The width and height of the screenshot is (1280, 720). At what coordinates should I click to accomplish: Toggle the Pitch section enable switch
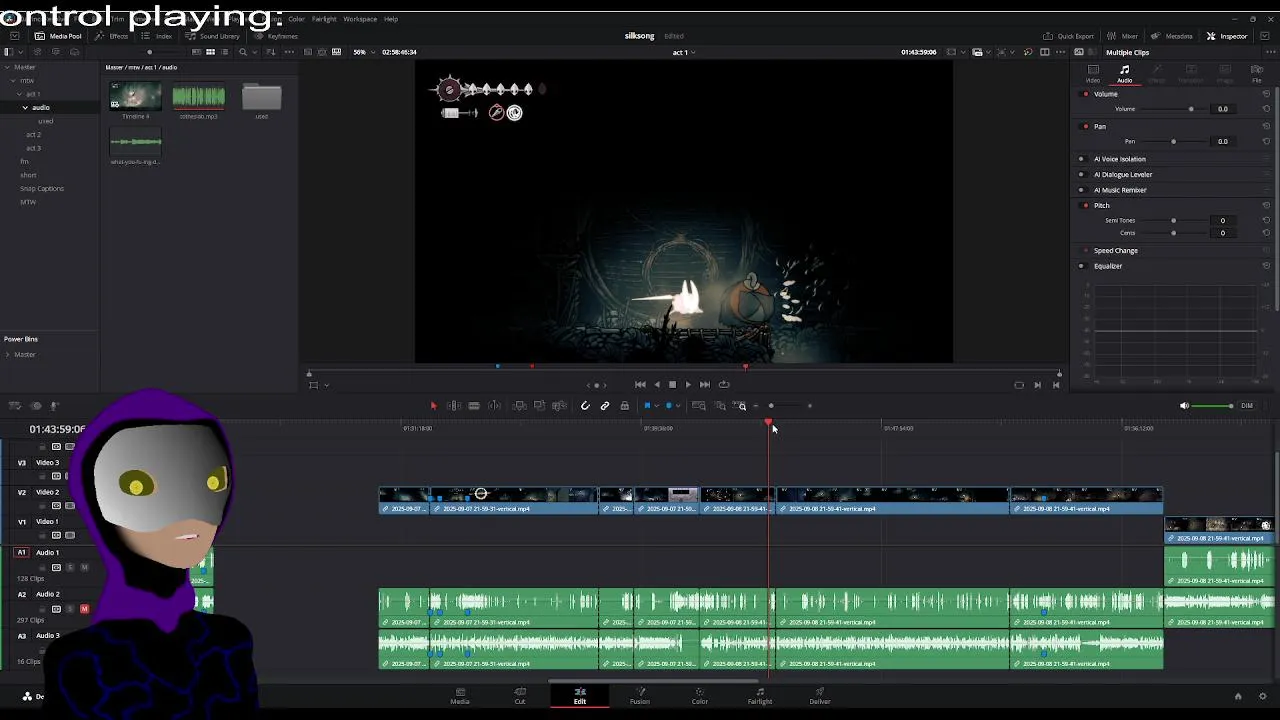pos(1086,206)
